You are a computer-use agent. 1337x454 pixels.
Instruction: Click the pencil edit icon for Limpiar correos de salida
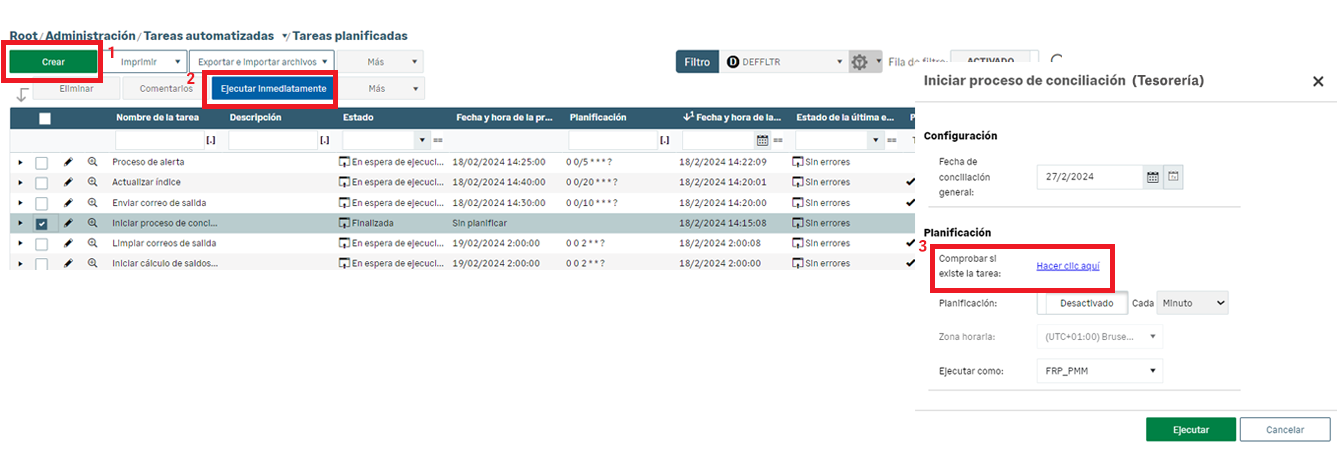pos(68,243)
